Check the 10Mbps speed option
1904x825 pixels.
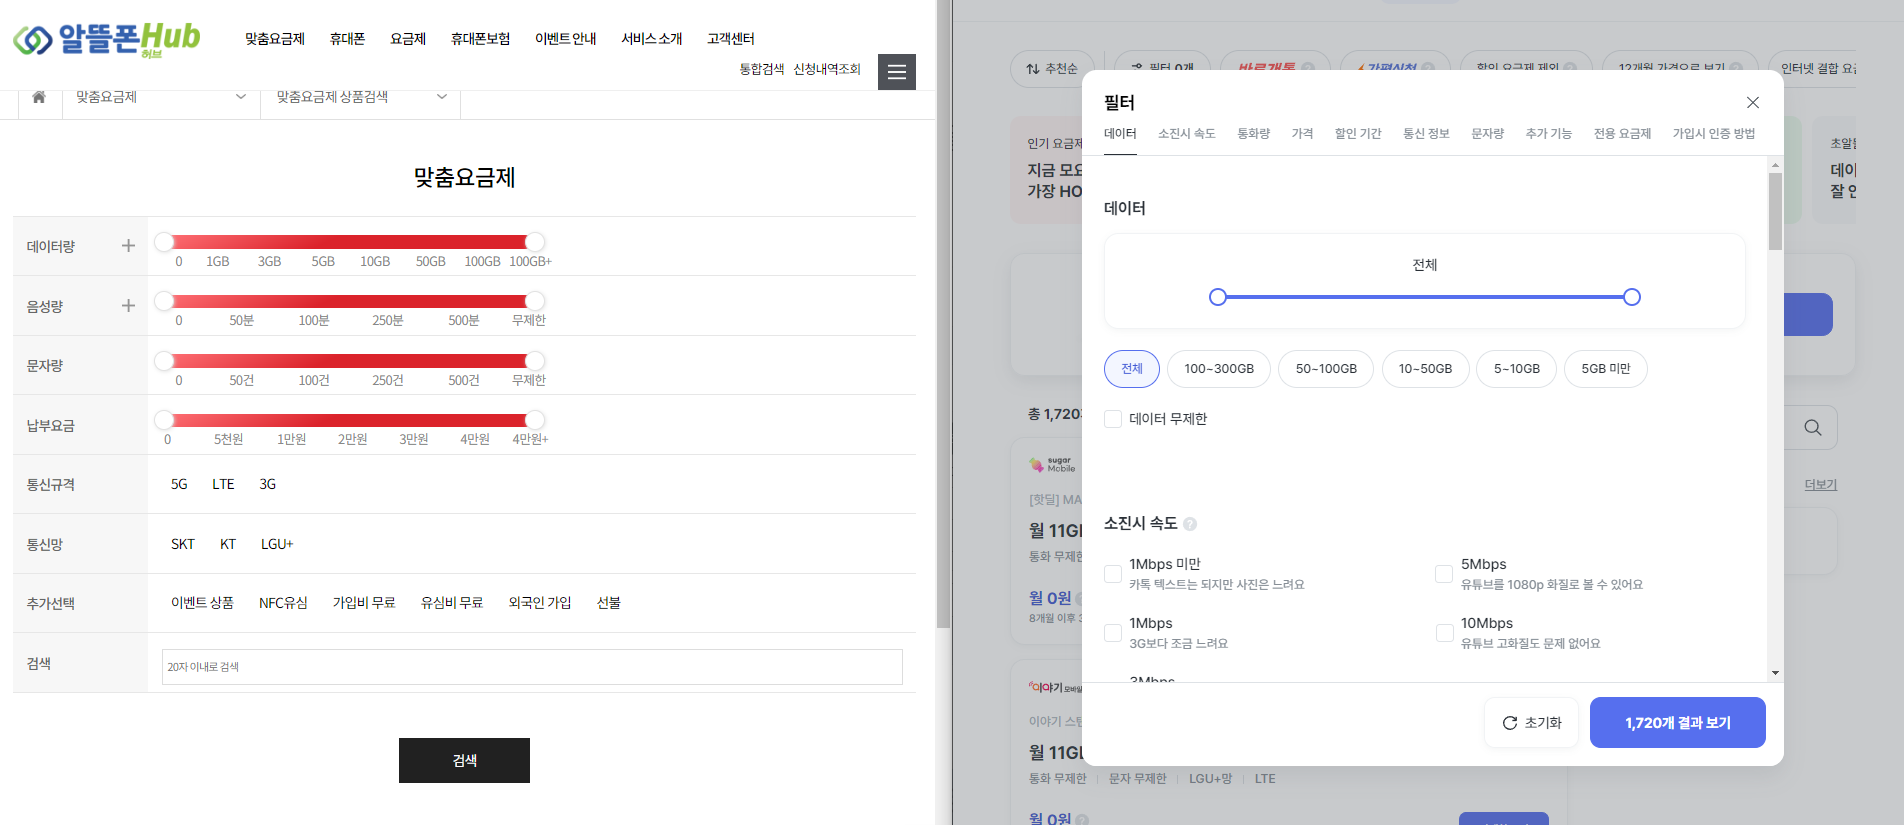click(1444, 633)
